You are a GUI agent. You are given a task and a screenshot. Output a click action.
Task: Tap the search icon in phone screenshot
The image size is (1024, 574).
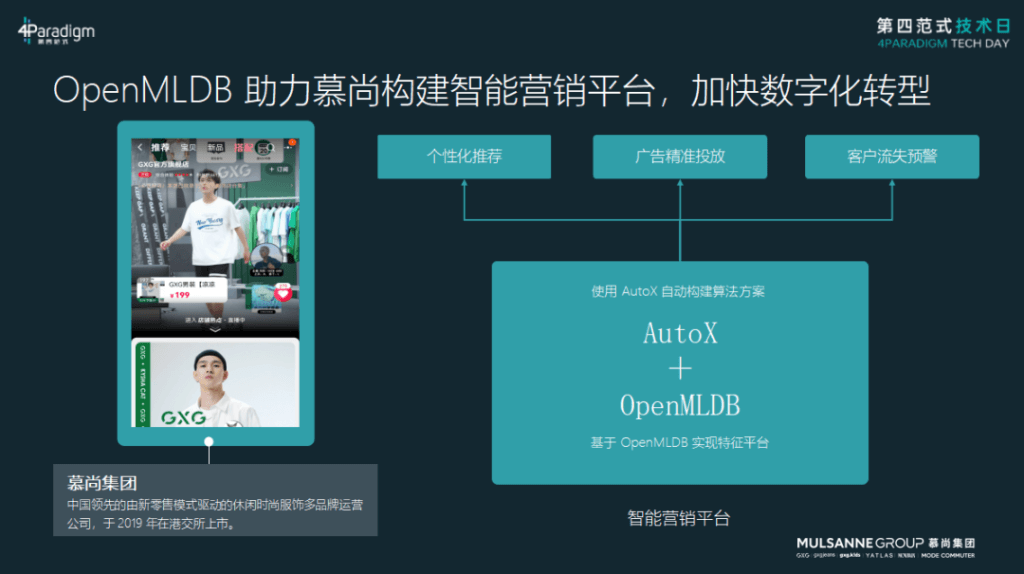270,148
